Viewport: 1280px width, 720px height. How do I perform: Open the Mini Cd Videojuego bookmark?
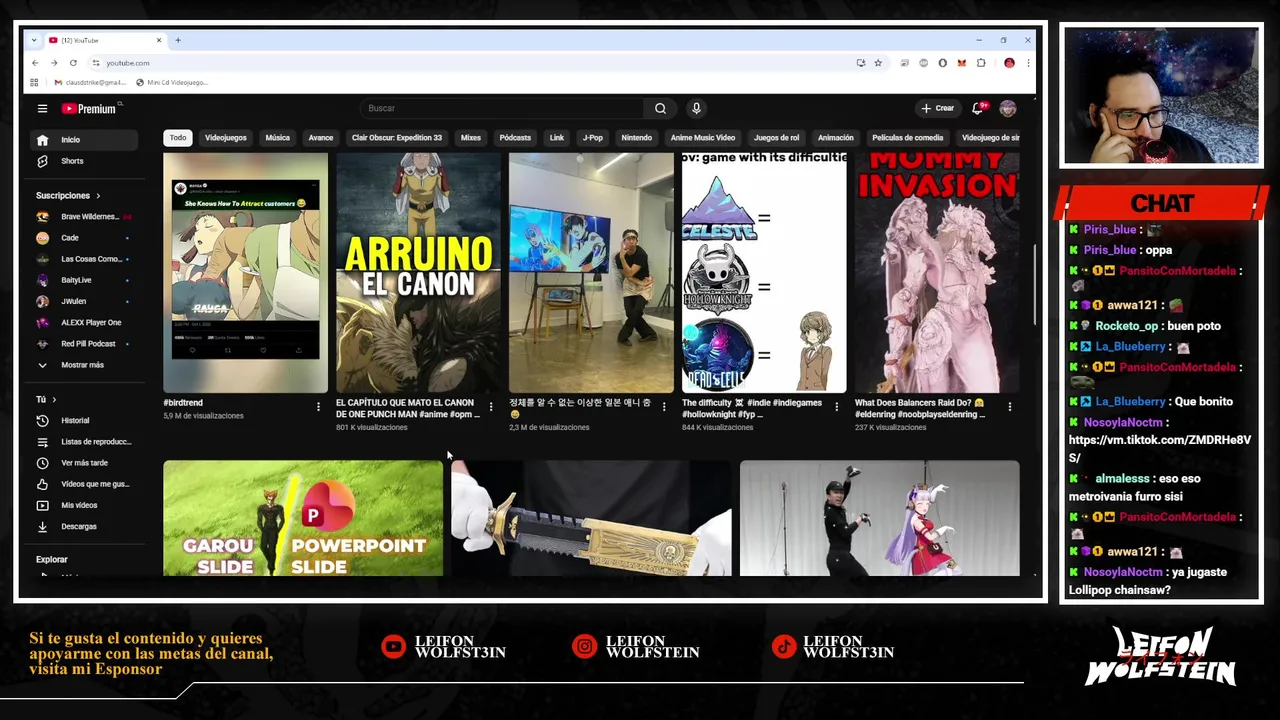click(171, 82)
